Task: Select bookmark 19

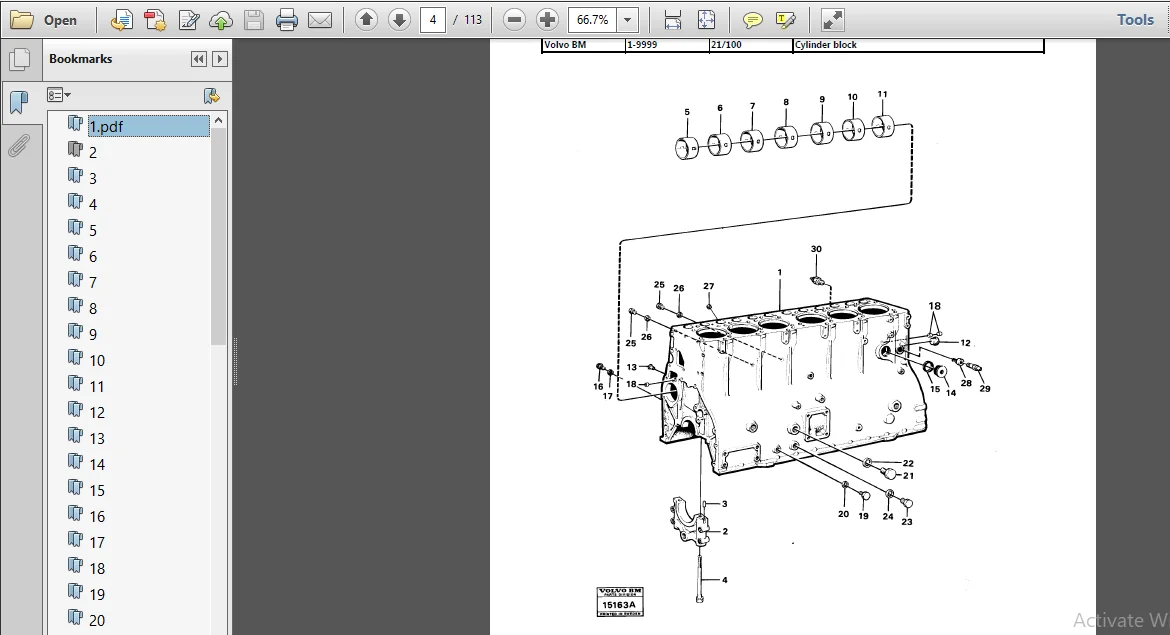Action: 97,595
